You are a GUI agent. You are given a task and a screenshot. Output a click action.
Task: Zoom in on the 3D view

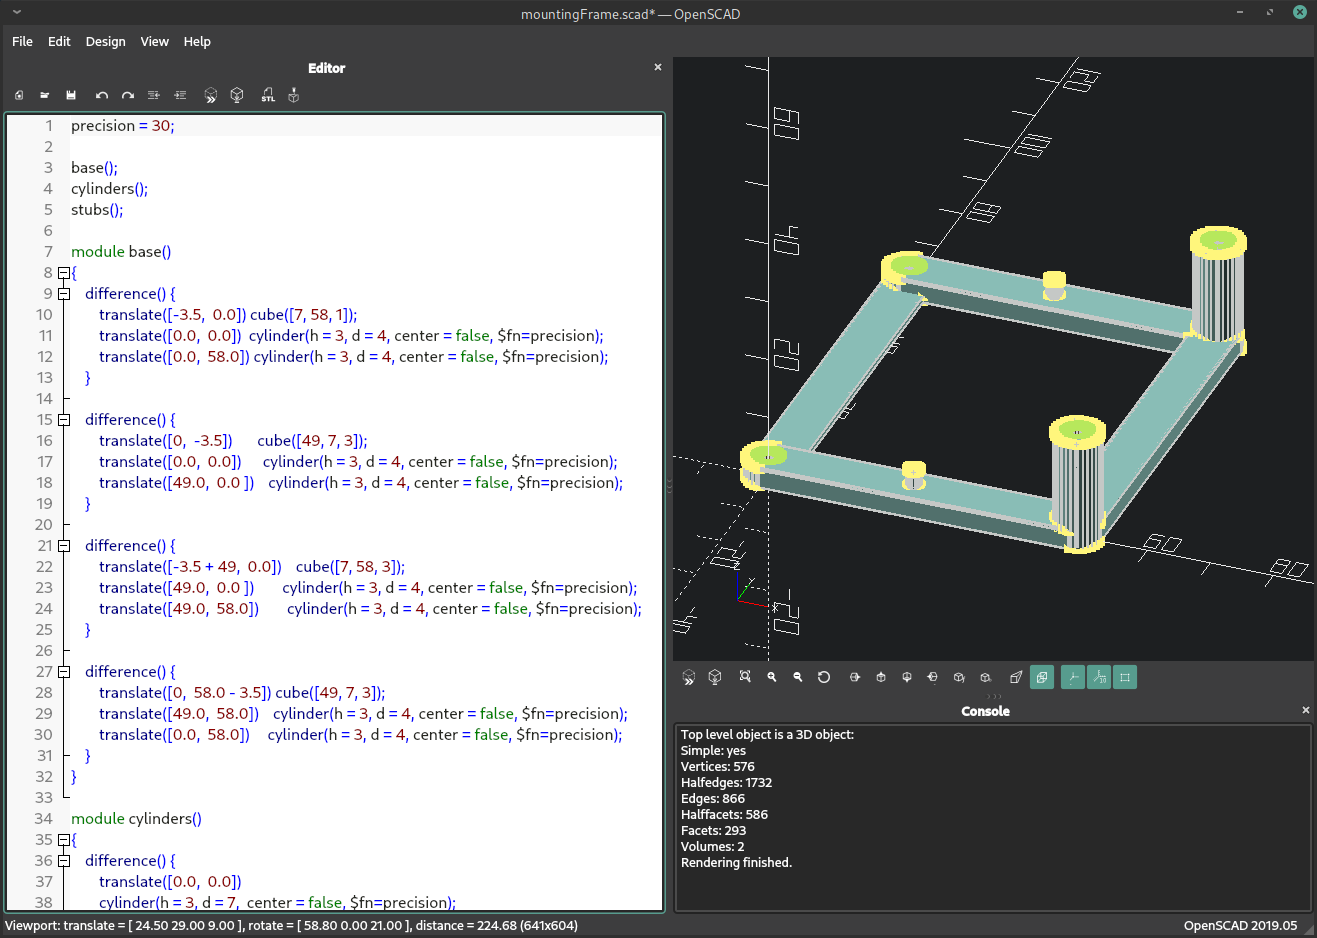[772, 677]
